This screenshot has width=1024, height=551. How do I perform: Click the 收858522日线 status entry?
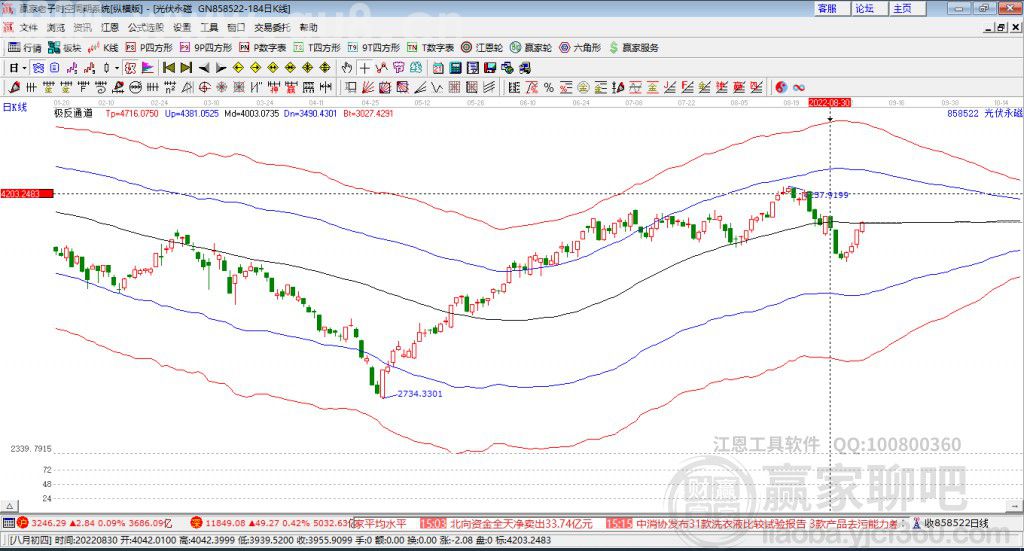[x=955, y=523]
